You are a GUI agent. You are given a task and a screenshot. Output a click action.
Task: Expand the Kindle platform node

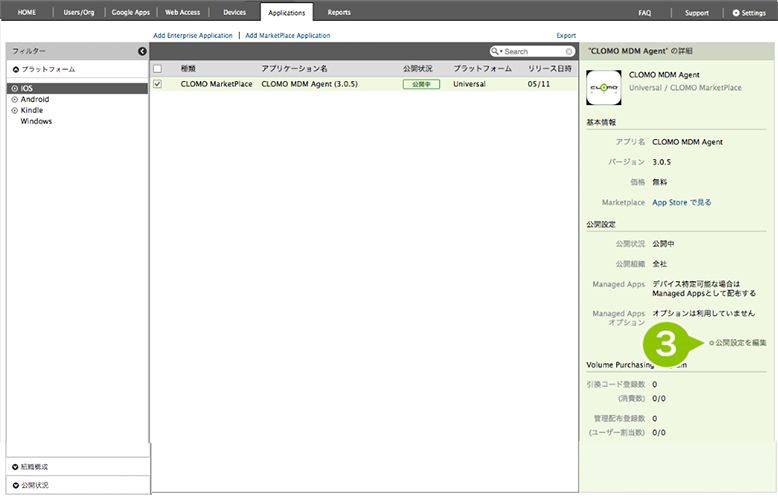(x=14, y=110)
